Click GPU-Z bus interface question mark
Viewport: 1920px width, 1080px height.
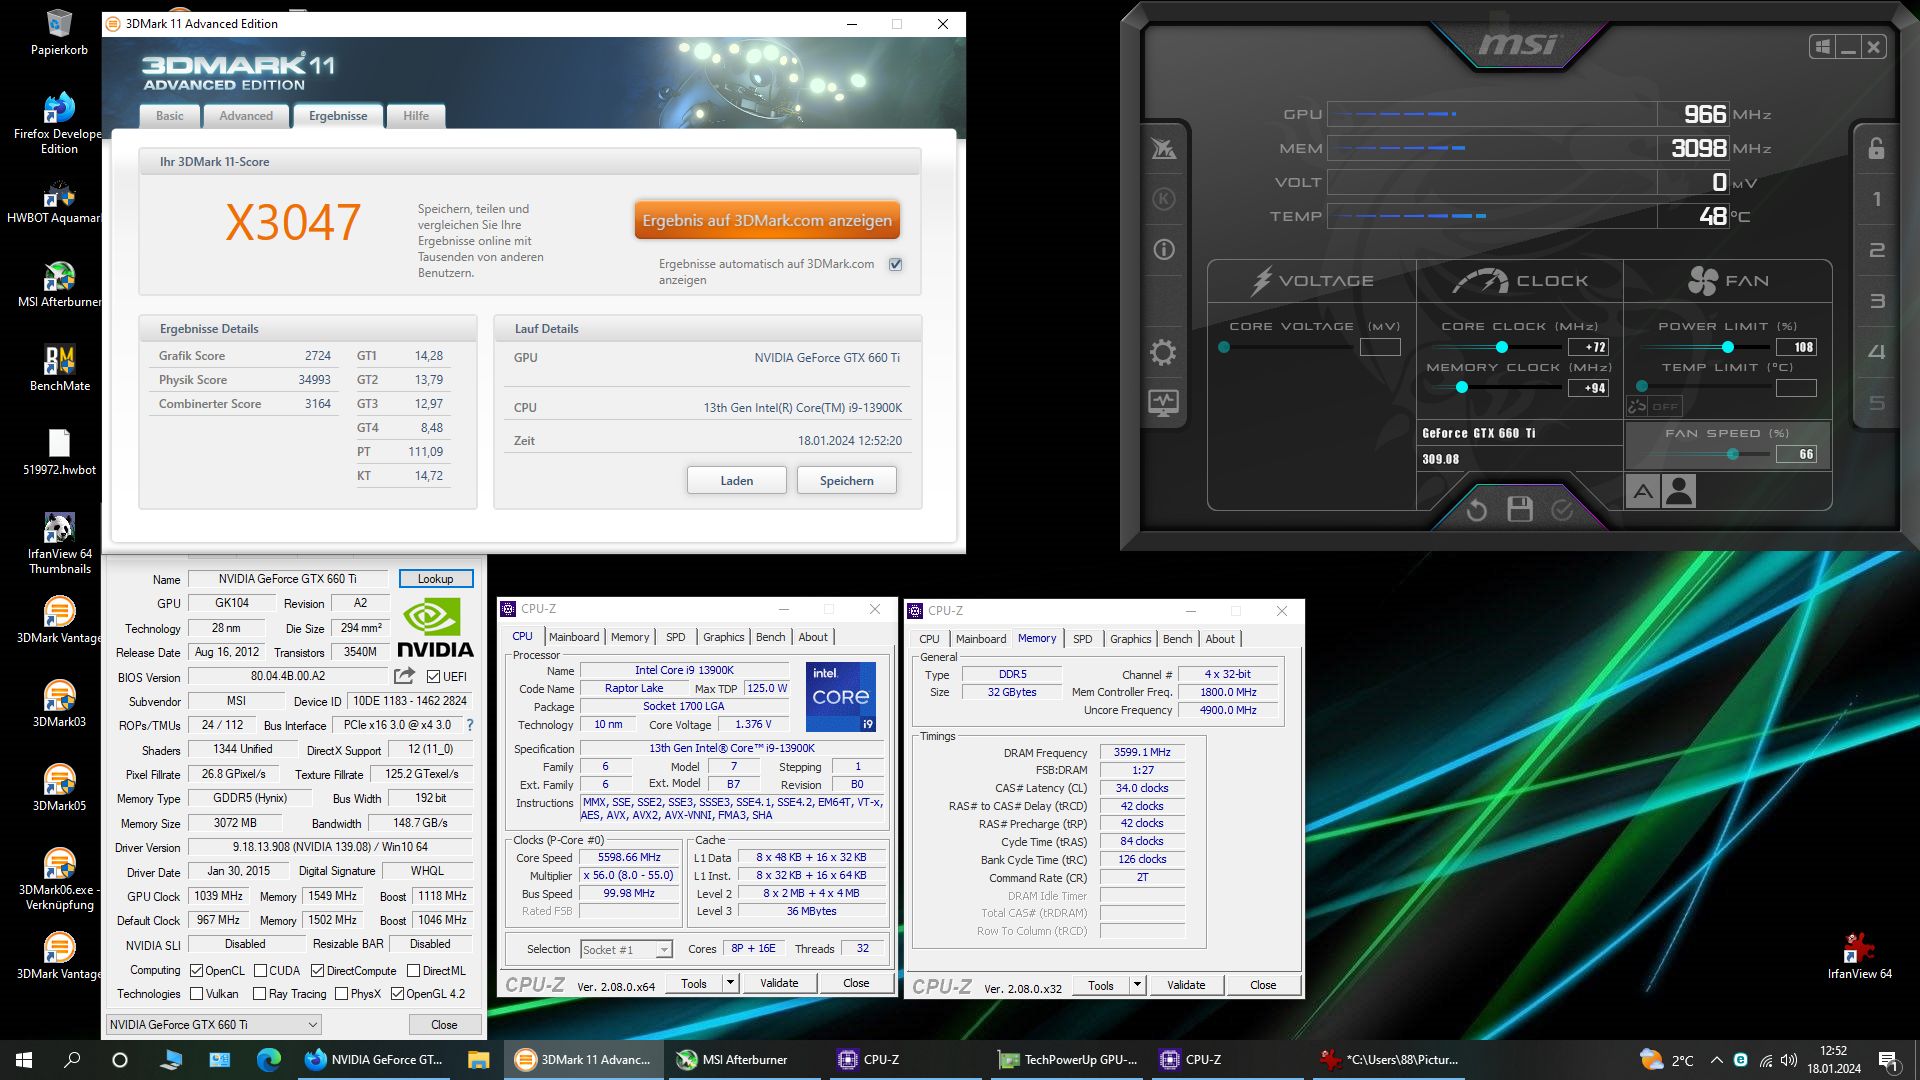(x=470, y=725)
